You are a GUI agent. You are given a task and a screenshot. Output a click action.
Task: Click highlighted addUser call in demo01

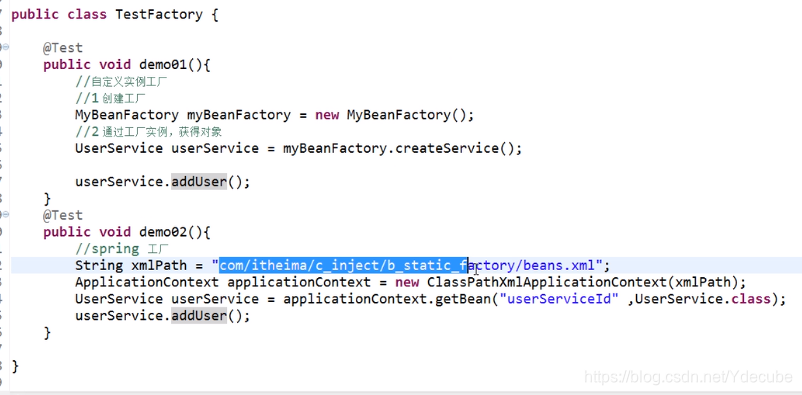[x=198, y=182]
